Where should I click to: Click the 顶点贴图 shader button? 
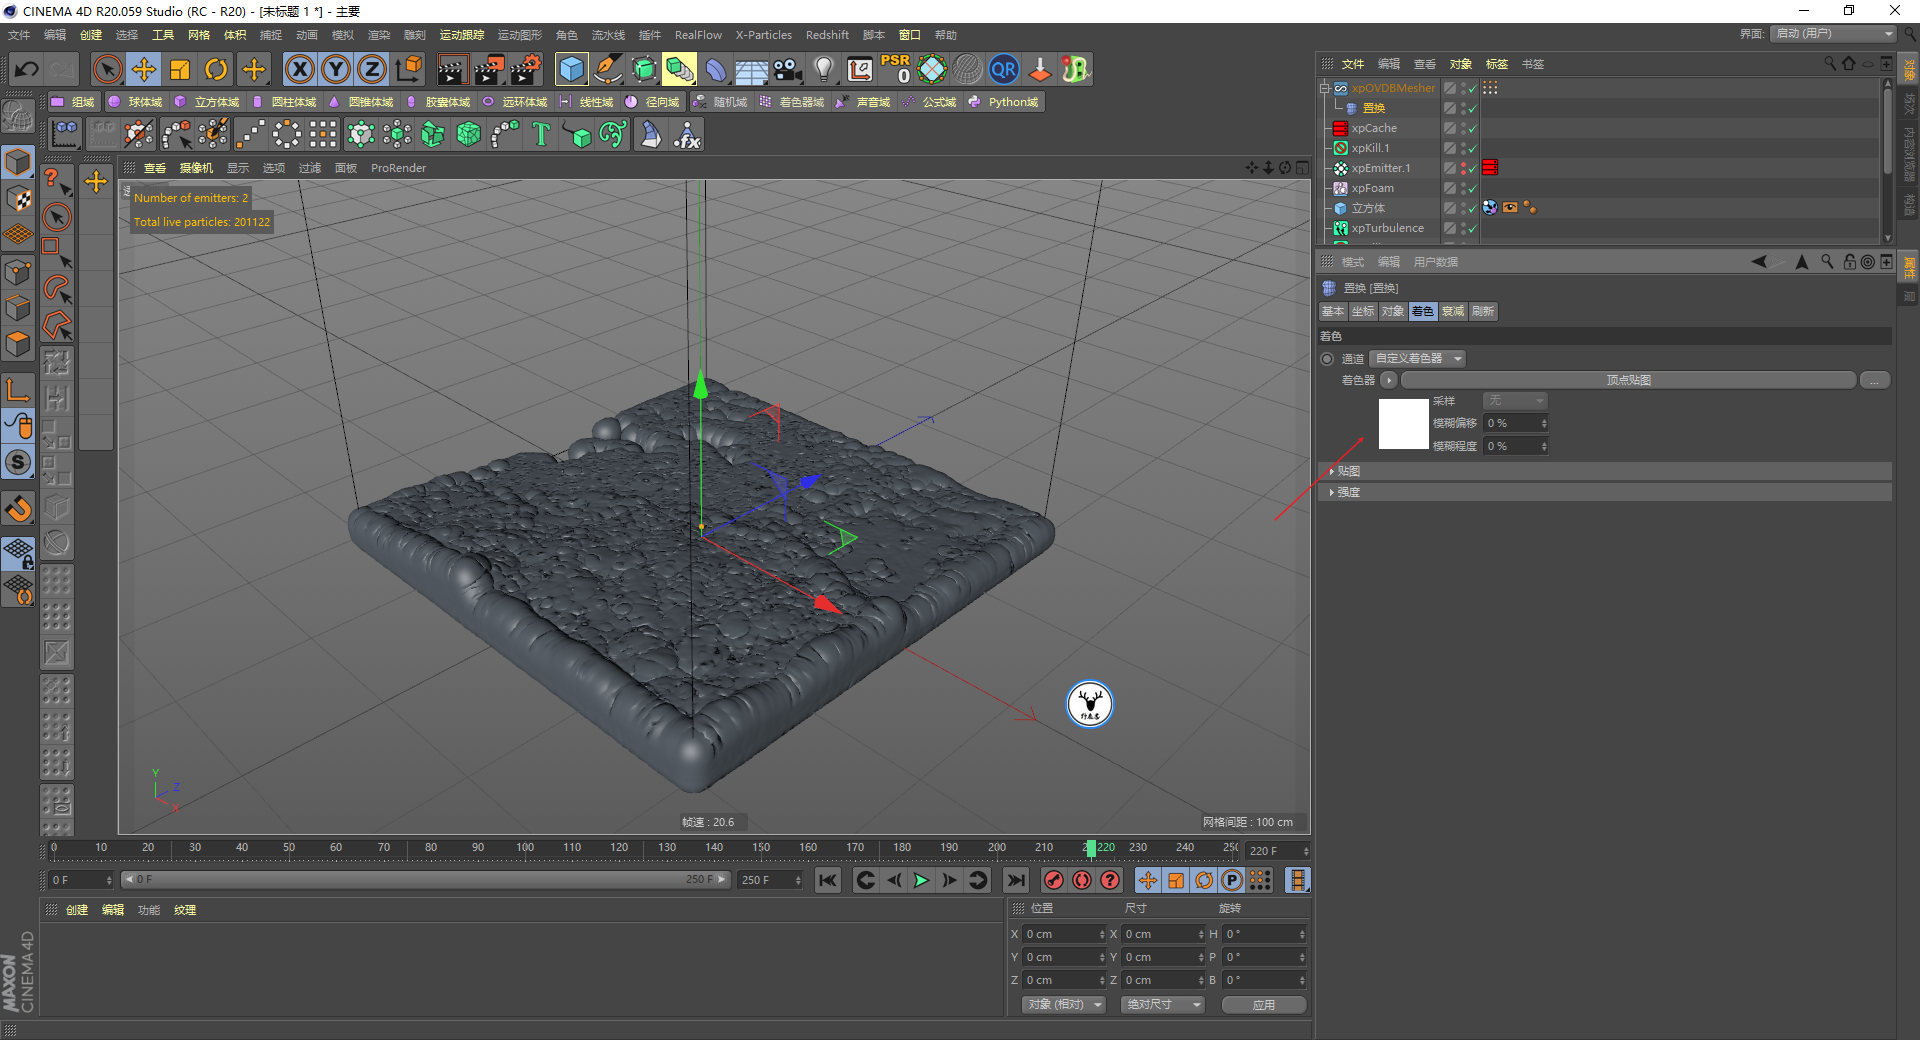[1627, 380]
